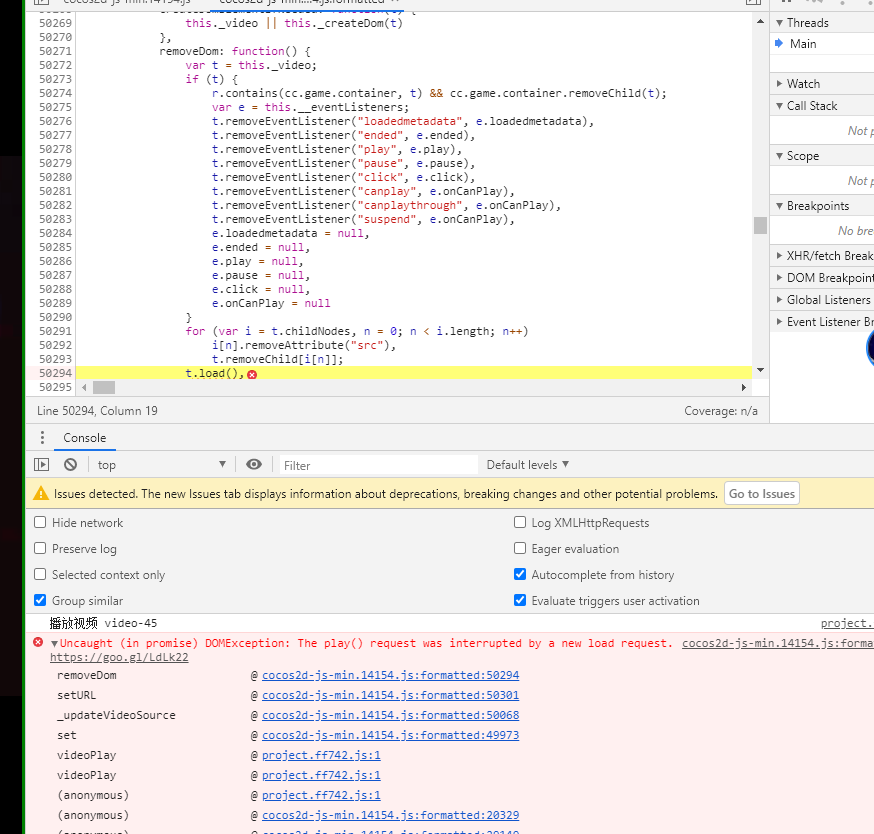Select the Main thread
The width and height of the screenshot is (874, 834).
(803, 43)
